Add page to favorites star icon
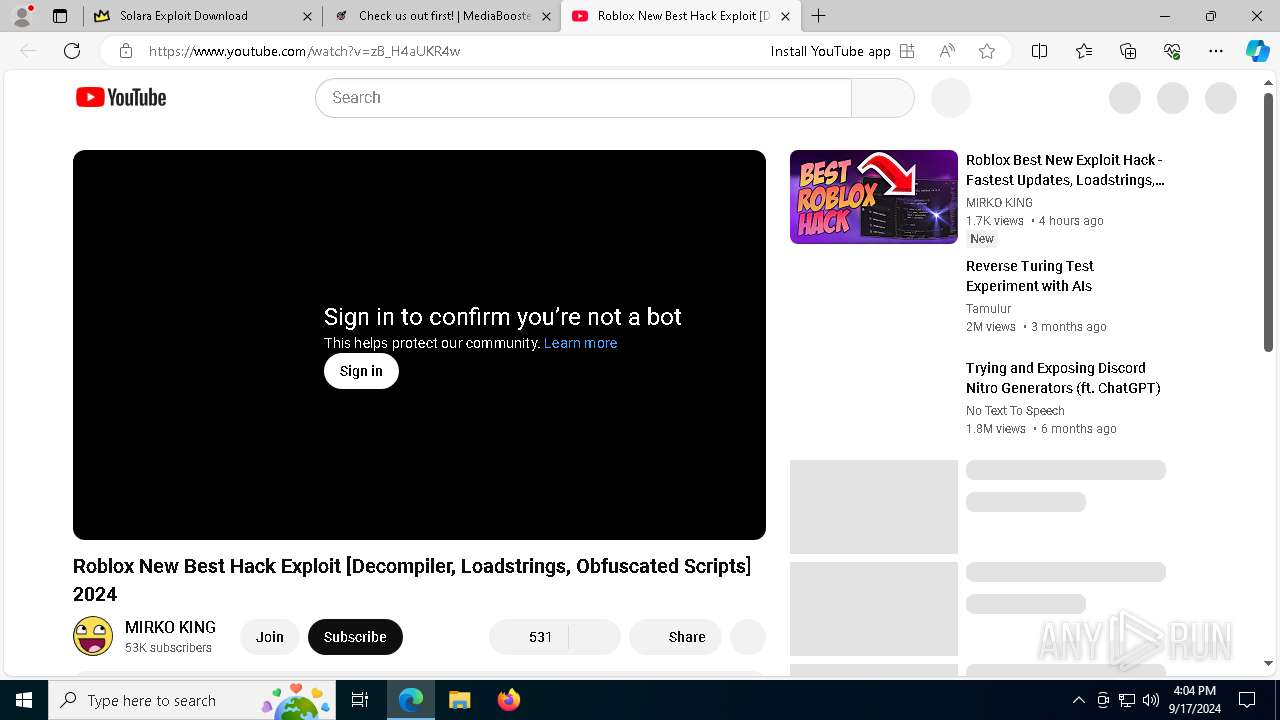 click(987, 51)
